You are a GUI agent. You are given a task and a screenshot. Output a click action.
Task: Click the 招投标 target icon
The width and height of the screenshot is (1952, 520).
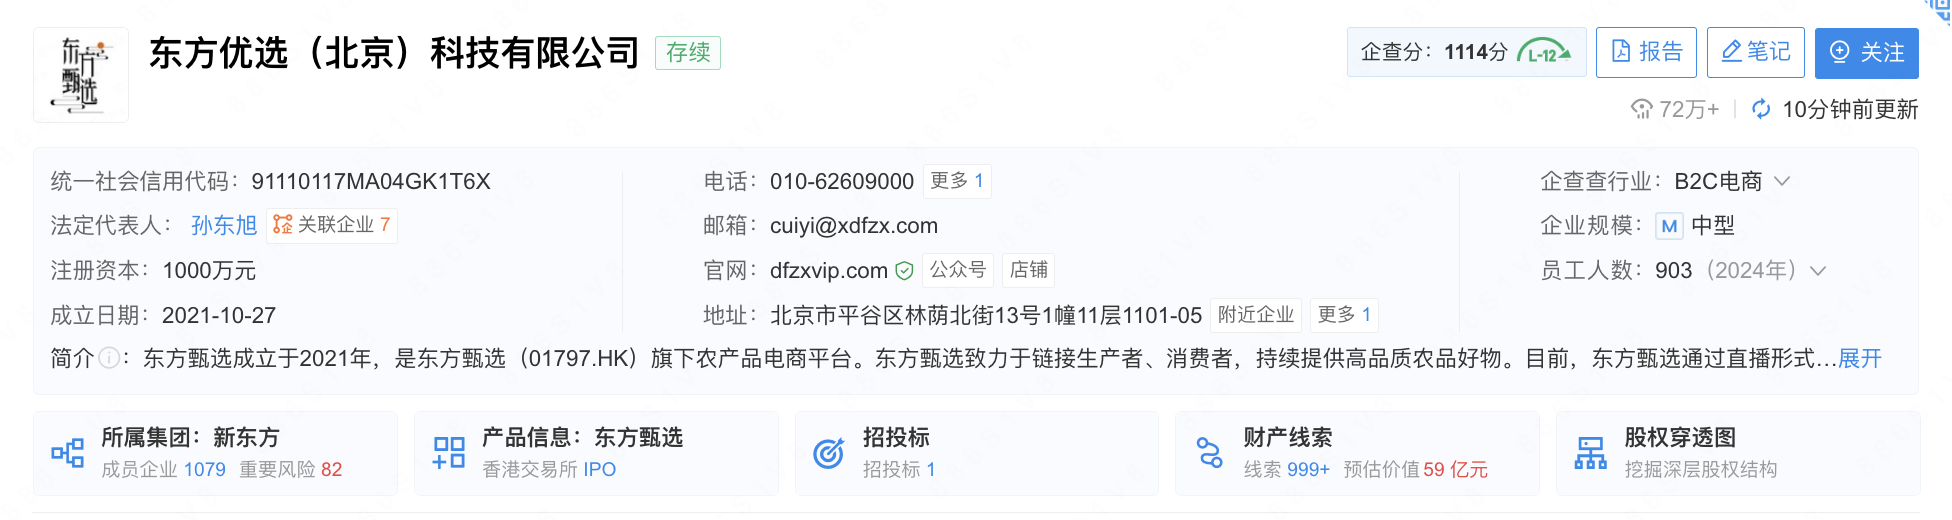829,453
